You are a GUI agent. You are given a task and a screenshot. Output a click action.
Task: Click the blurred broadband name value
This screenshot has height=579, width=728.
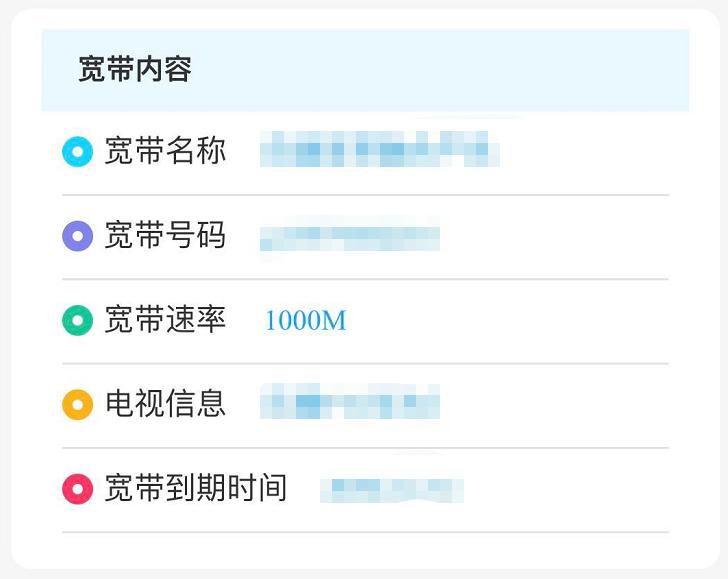(379, 153)
